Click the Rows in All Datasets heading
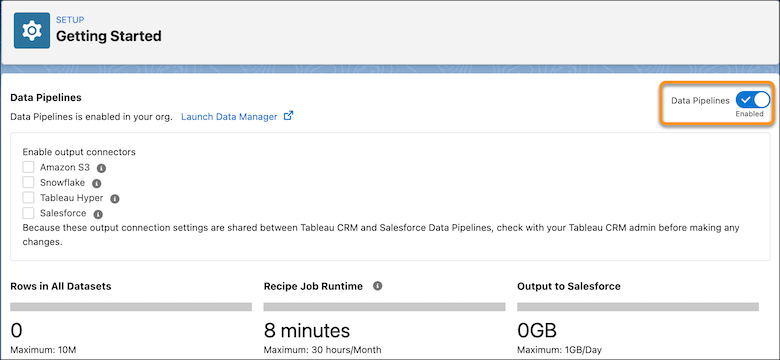 pyautogui.click(x=61, y=286)
